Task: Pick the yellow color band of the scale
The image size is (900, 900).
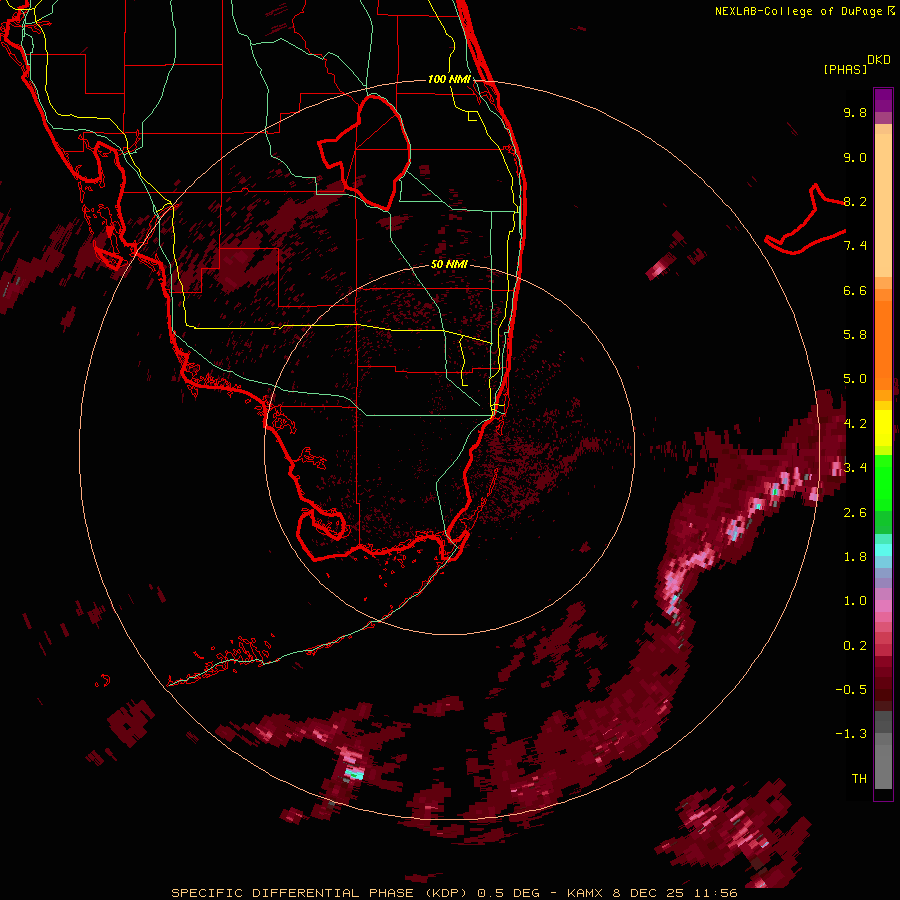Action: point(883,428)
